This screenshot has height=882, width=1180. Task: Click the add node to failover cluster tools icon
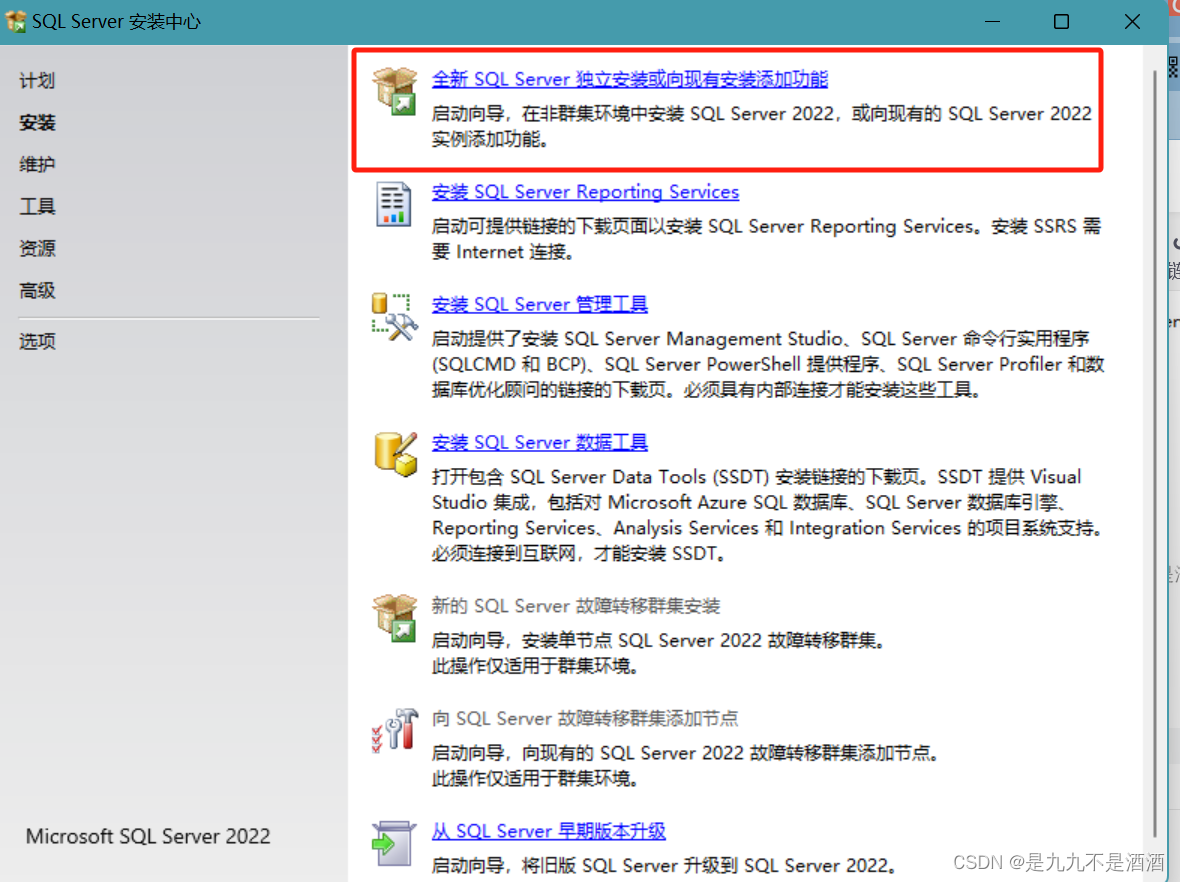[x=395, y=730]
